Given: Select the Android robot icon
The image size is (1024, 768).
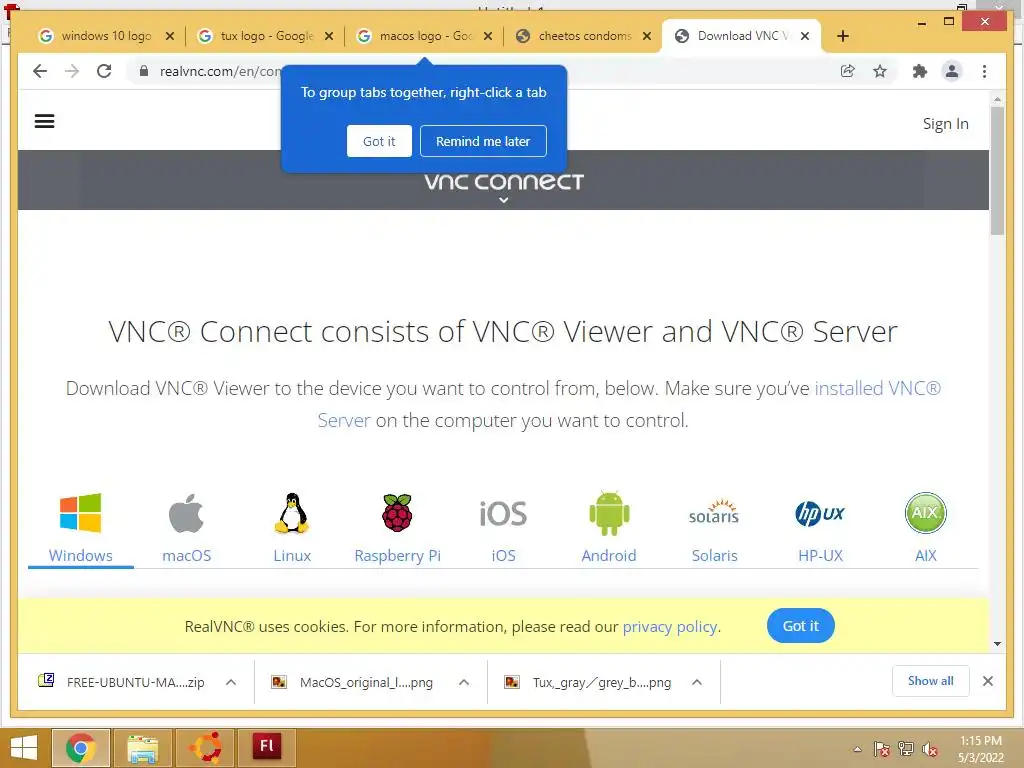Looking at the screenshot, I should [609, 513].
